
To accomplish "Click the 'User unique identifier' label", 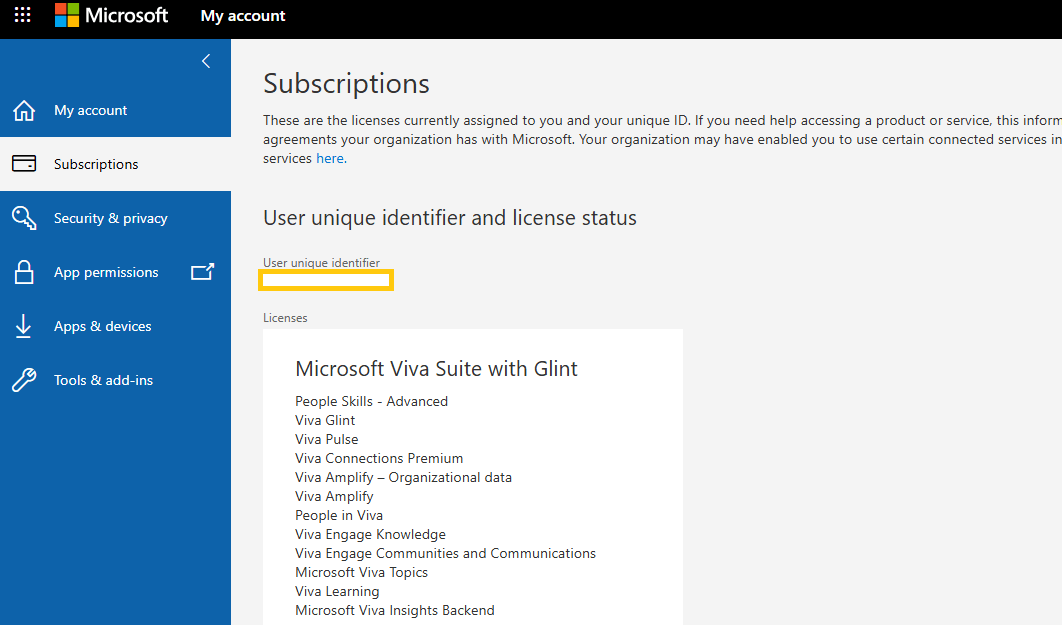I will coord(321,263).
